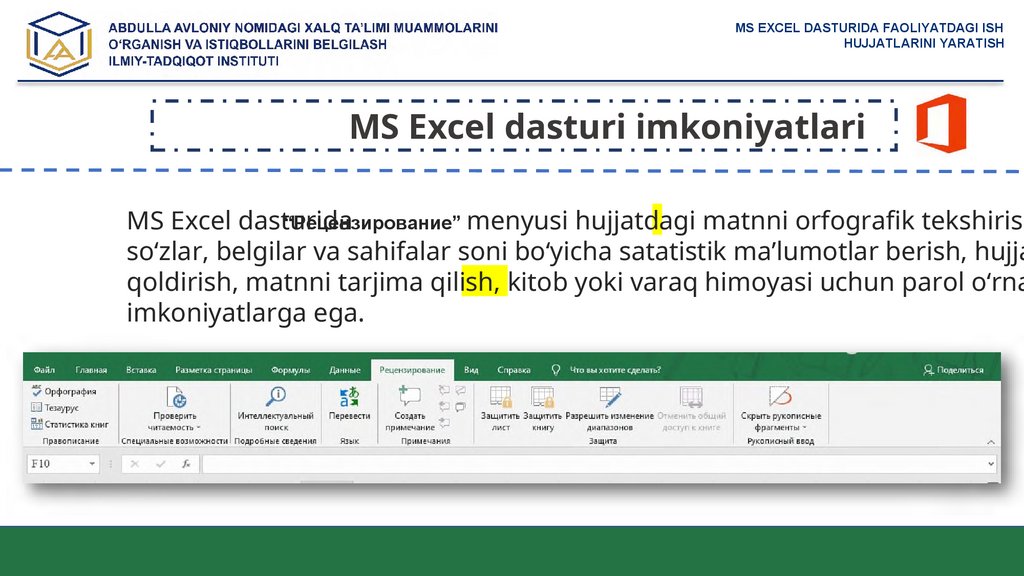The width and height of the screenshot is (1024, 576).
Task: Click the Поделиться share button
Action: coord(953,370)
